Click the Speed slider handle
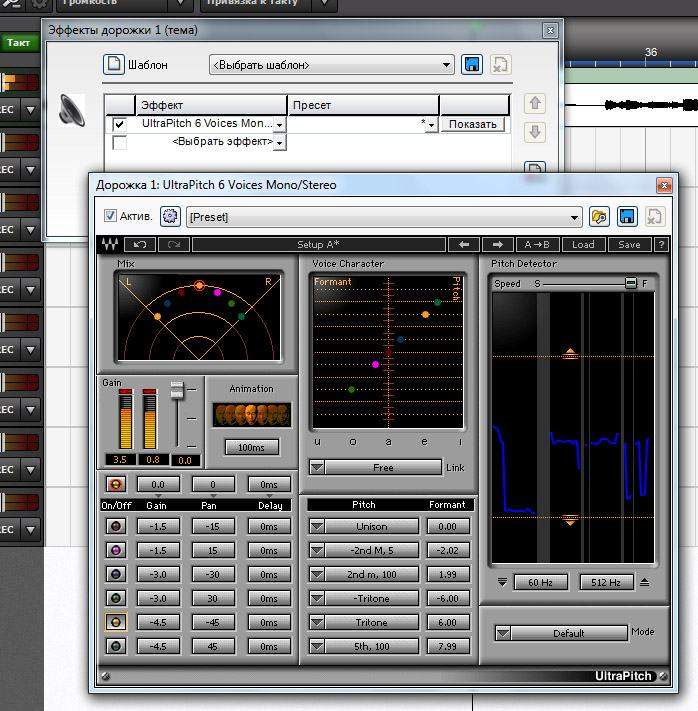Viewport: 698px width, 711px height. tap(630, 283)
